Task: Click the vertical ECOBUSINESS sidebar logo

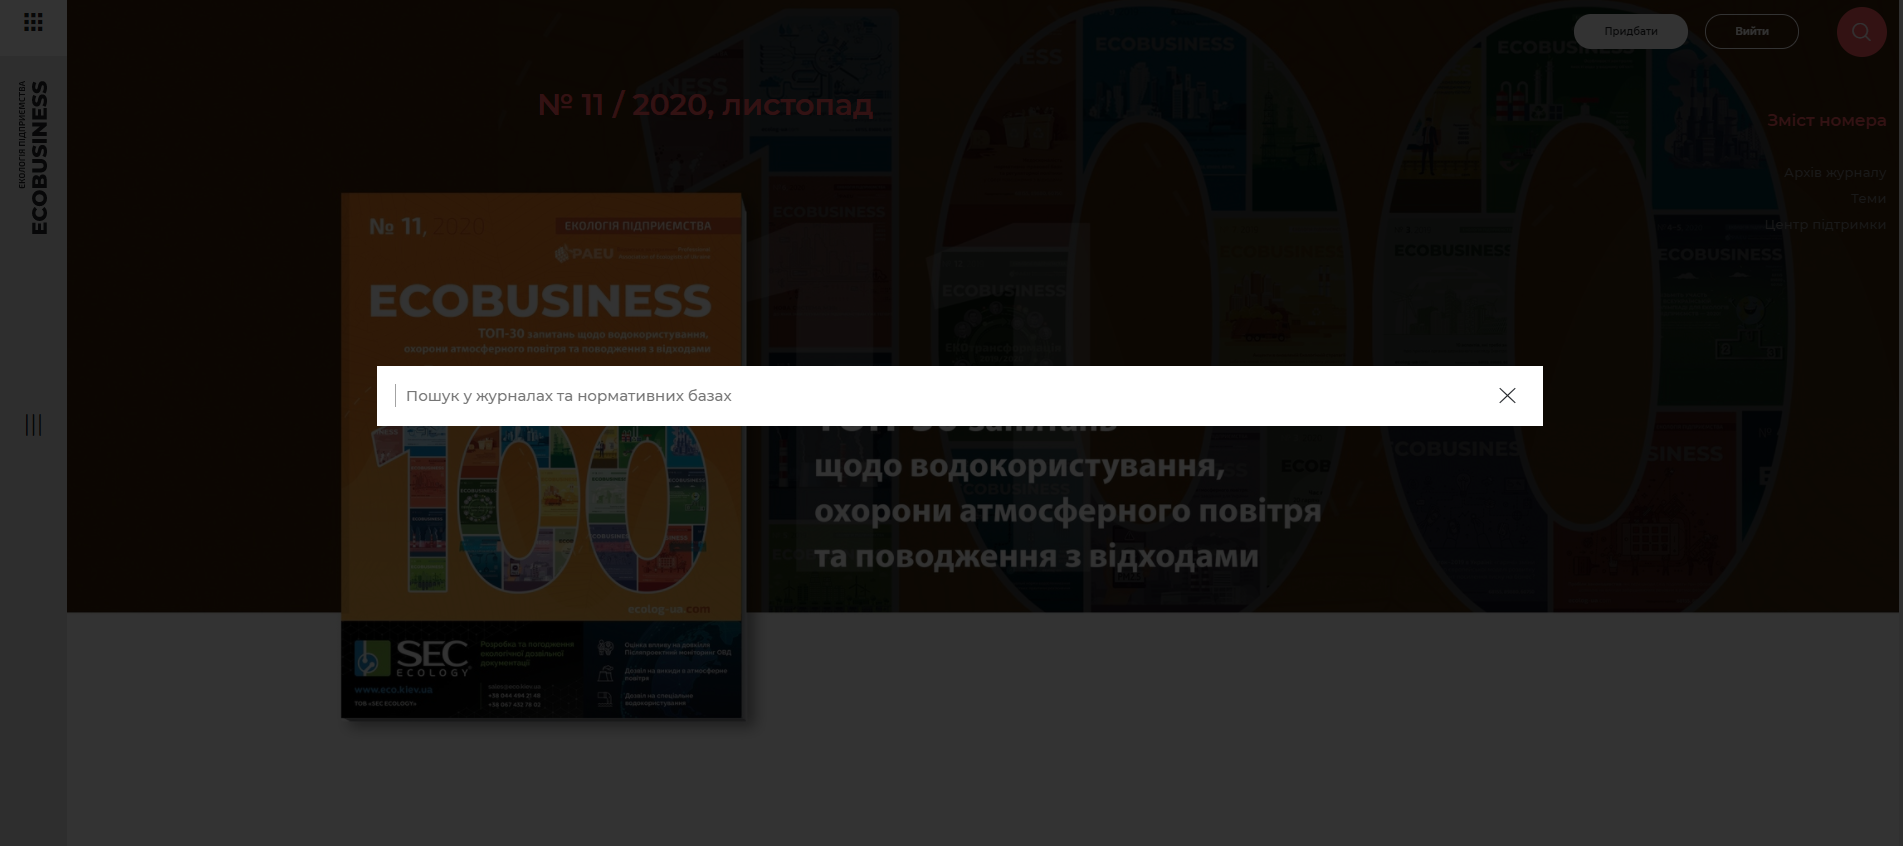Action: 35,158
